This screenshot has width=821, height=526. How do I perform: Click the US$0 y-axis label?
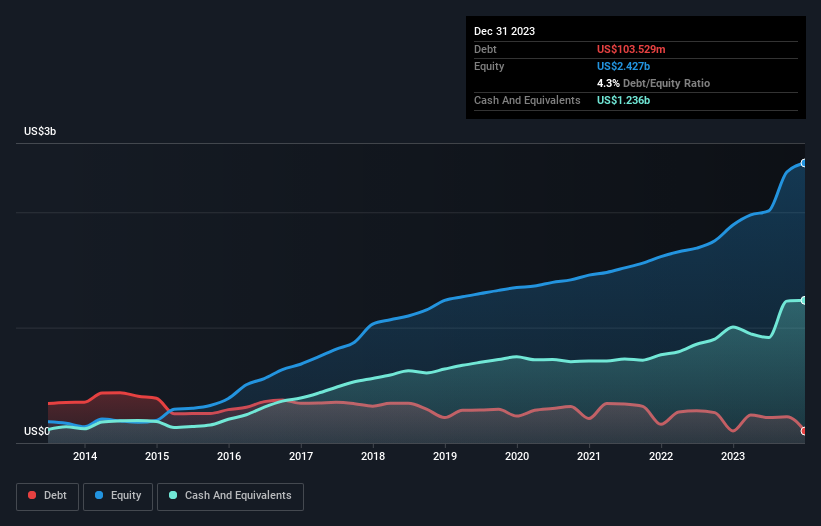pyautogui.click(x=37, y=431)
